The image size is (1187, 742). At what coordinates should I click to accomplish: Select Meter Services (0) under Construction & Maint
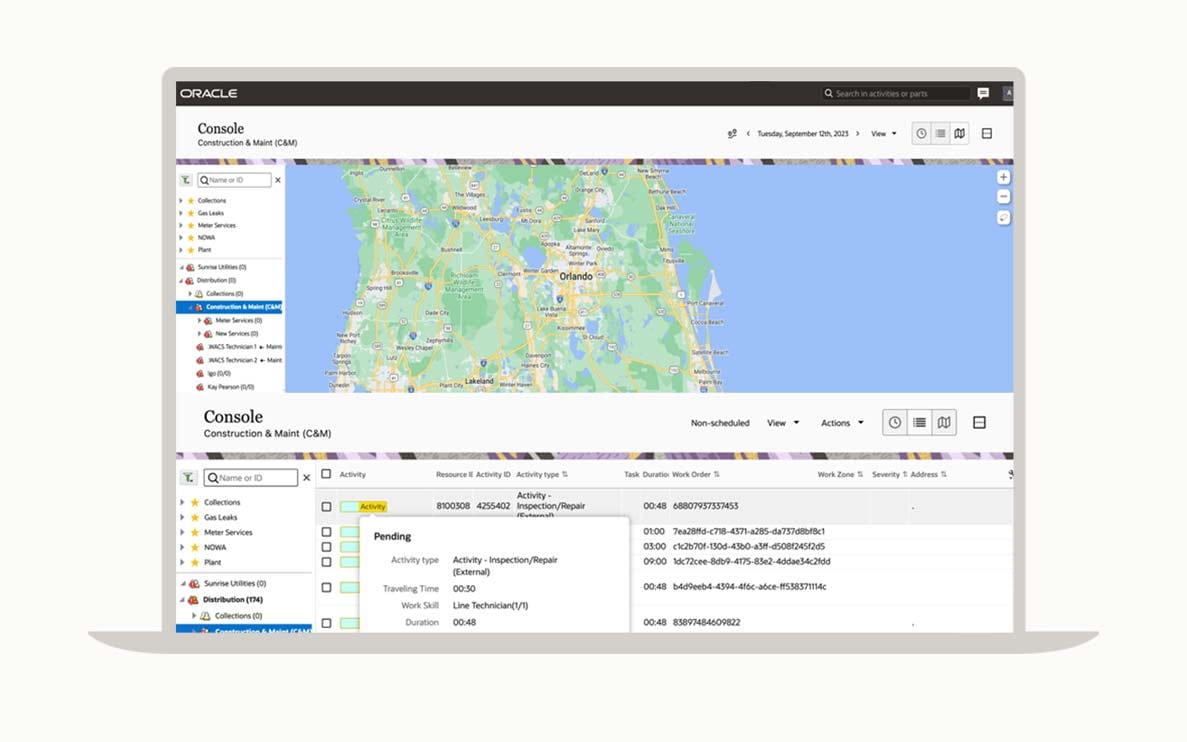pyautogui.click(x=238, y=321)
